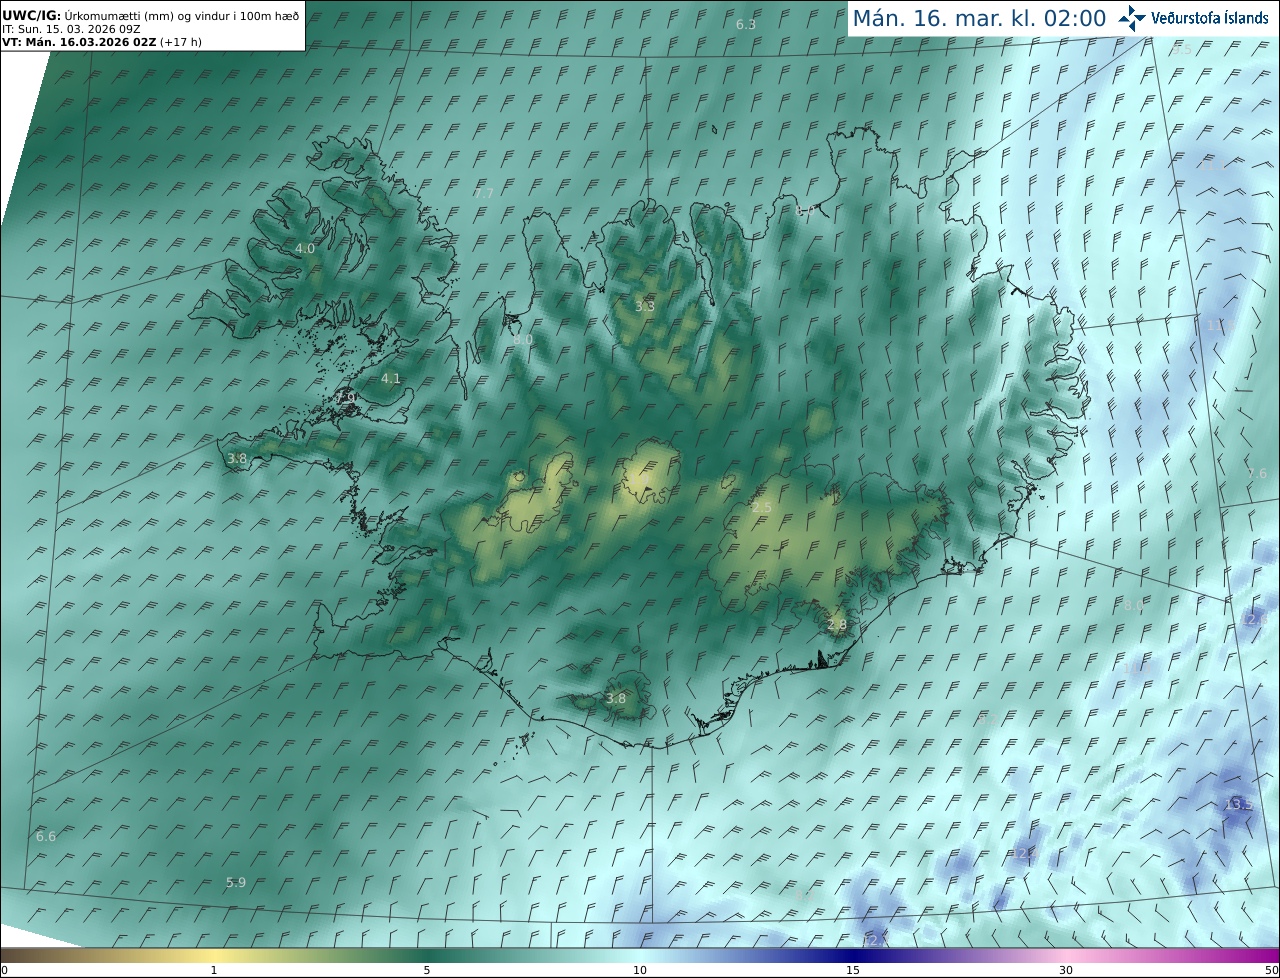Click the 4.0 value on the Westfjords
The height and width of the screenshot is (978, 1280).
(305, 248)
